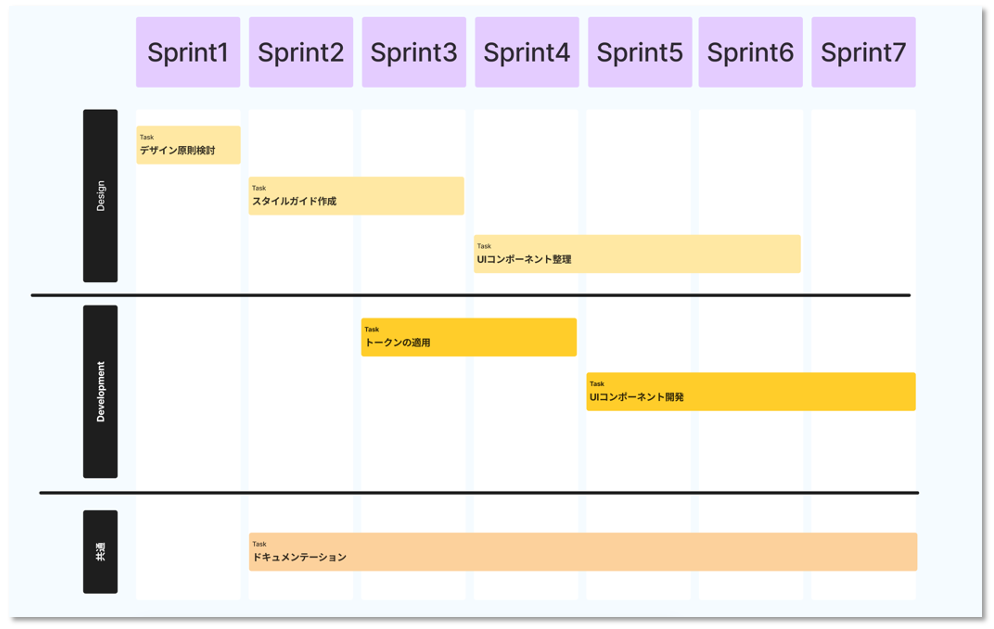Click the Sprint7 header block
Image resolution: width=994 pixels, height=629 pixels.
pos(864,52)
